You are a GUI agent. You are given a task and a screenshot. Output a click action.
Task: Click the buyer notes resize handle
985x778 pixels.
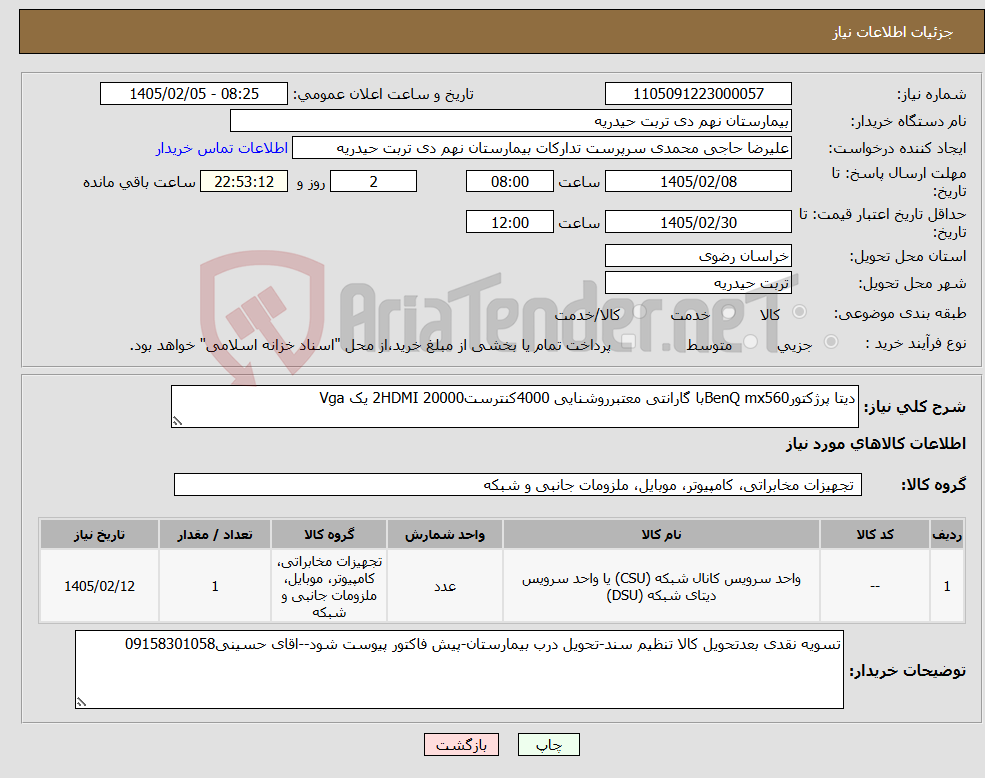pyautogui.click(x=81, y=702)
